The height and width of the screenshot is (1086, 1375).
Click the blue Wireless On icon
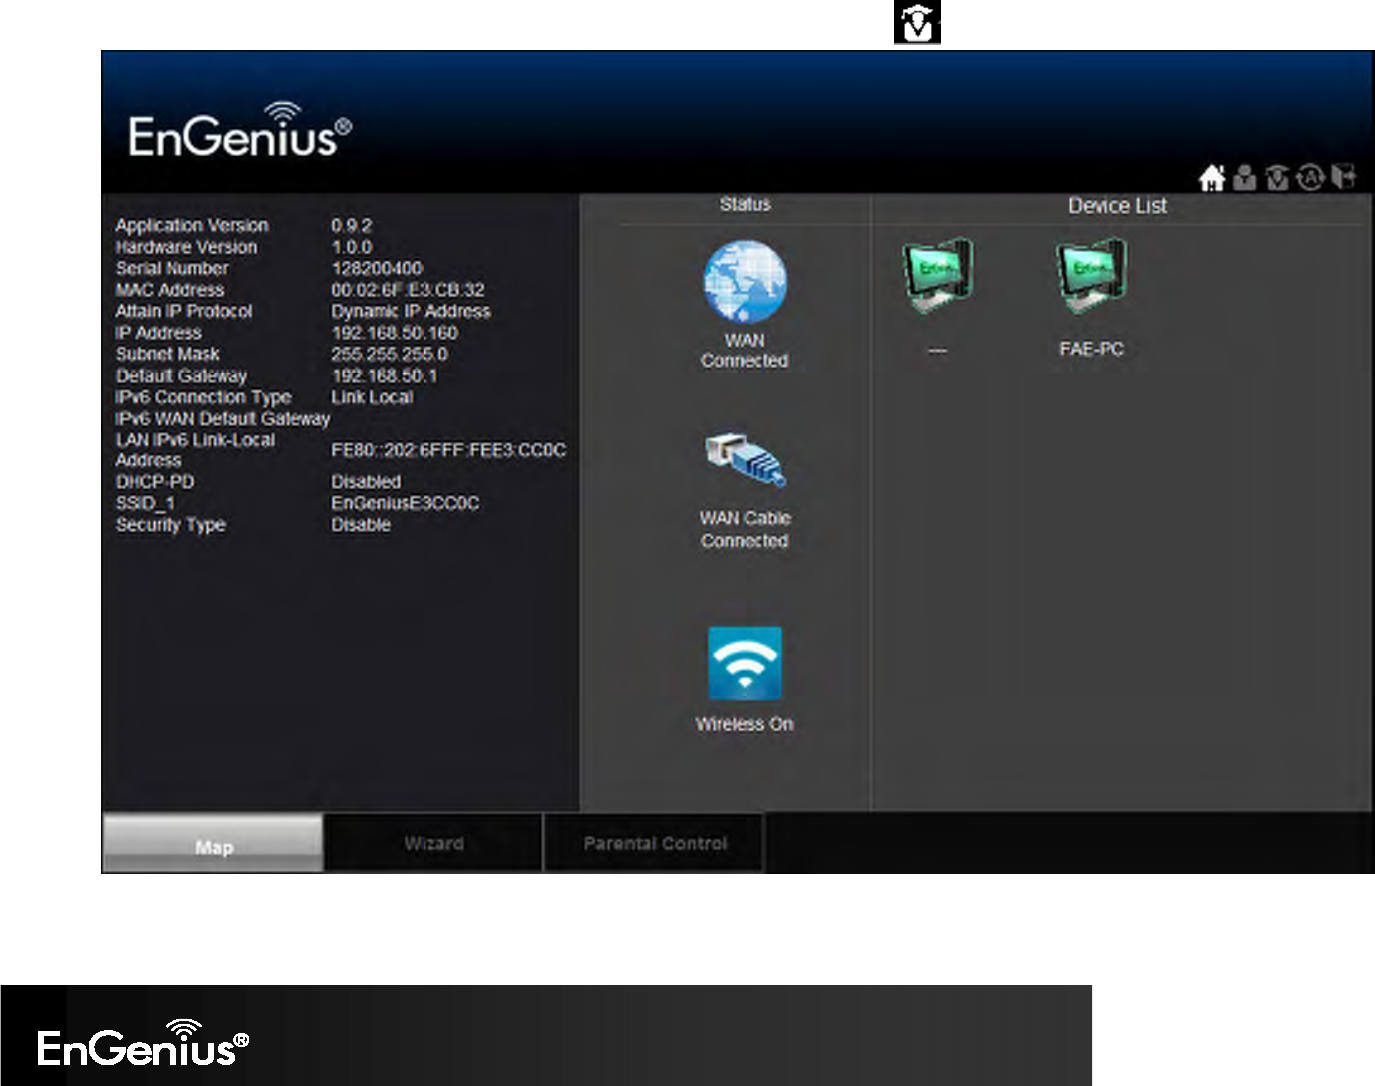(x=745, y=664)
